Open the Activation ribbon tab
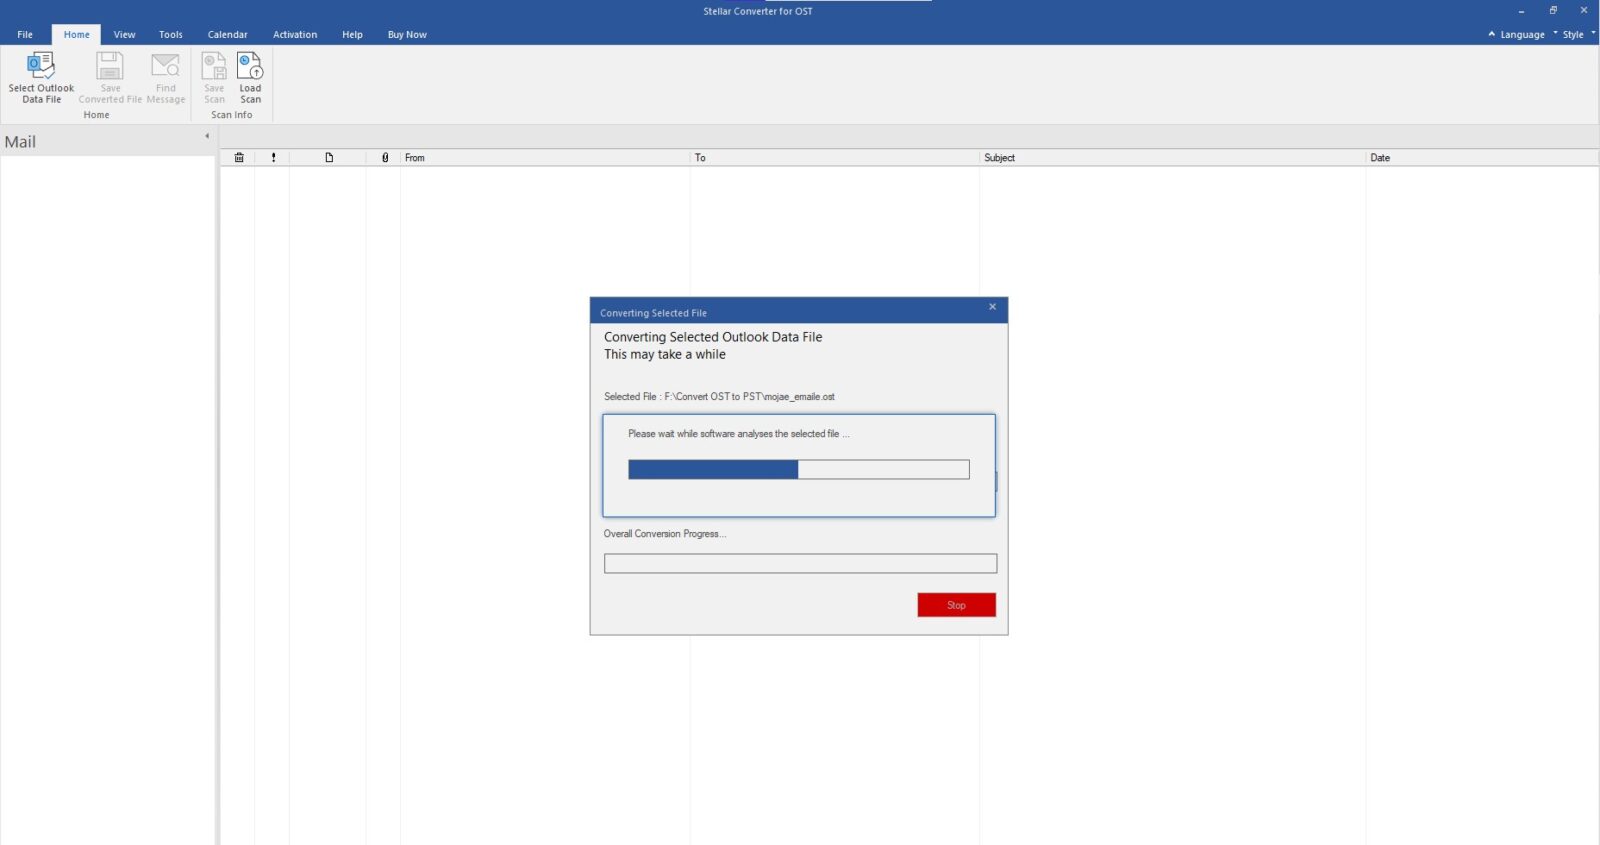1600x845 pixels. click(295, 34)
